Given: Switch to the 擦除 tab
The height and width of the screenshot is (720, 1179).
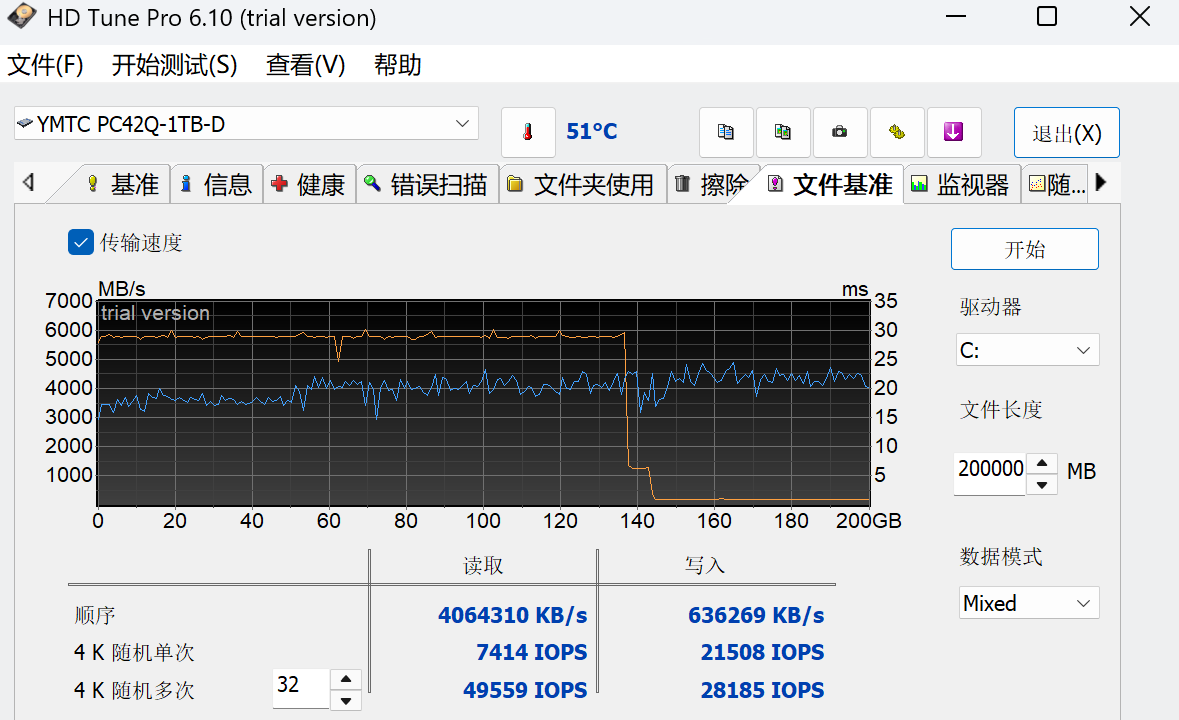Looking at the screenshot, I should [x=713, y=184].
